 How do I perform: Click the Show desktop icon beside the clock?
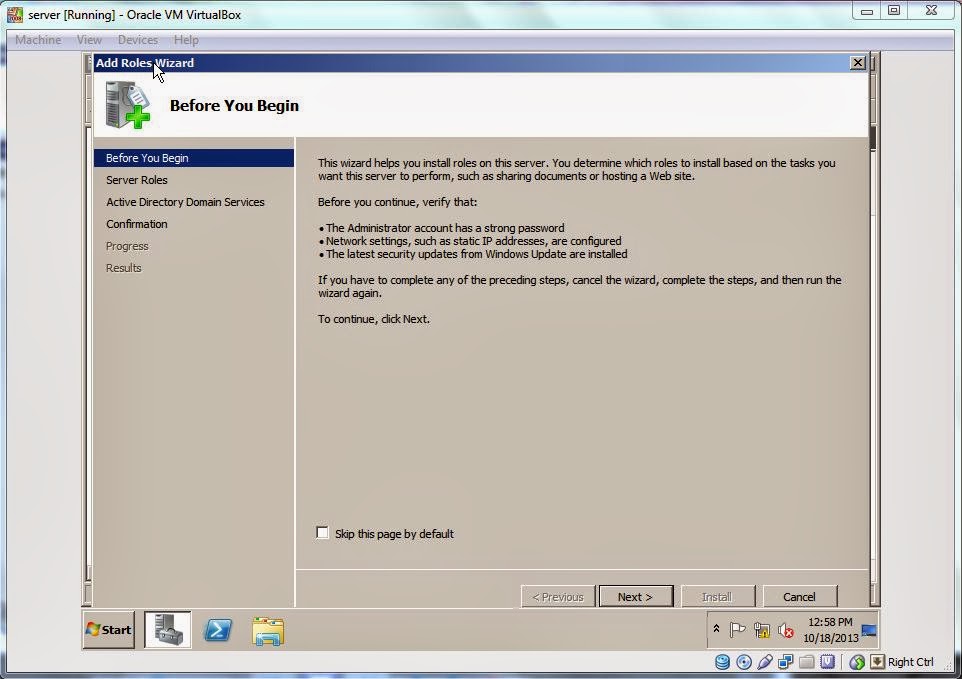point(869,630)
